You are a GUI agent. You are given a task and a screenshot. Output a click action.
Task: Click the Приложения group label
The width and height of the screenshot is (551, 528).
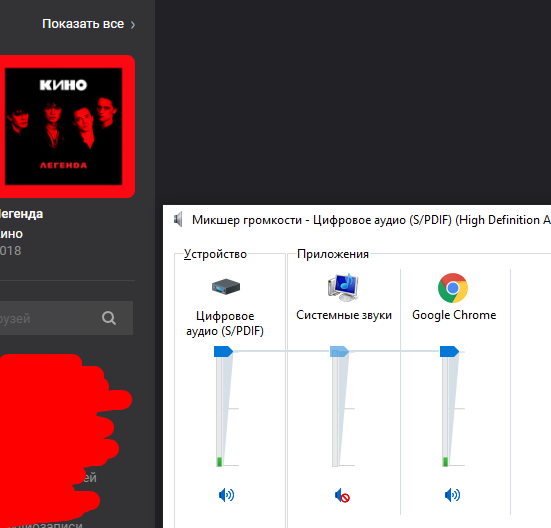333,254
